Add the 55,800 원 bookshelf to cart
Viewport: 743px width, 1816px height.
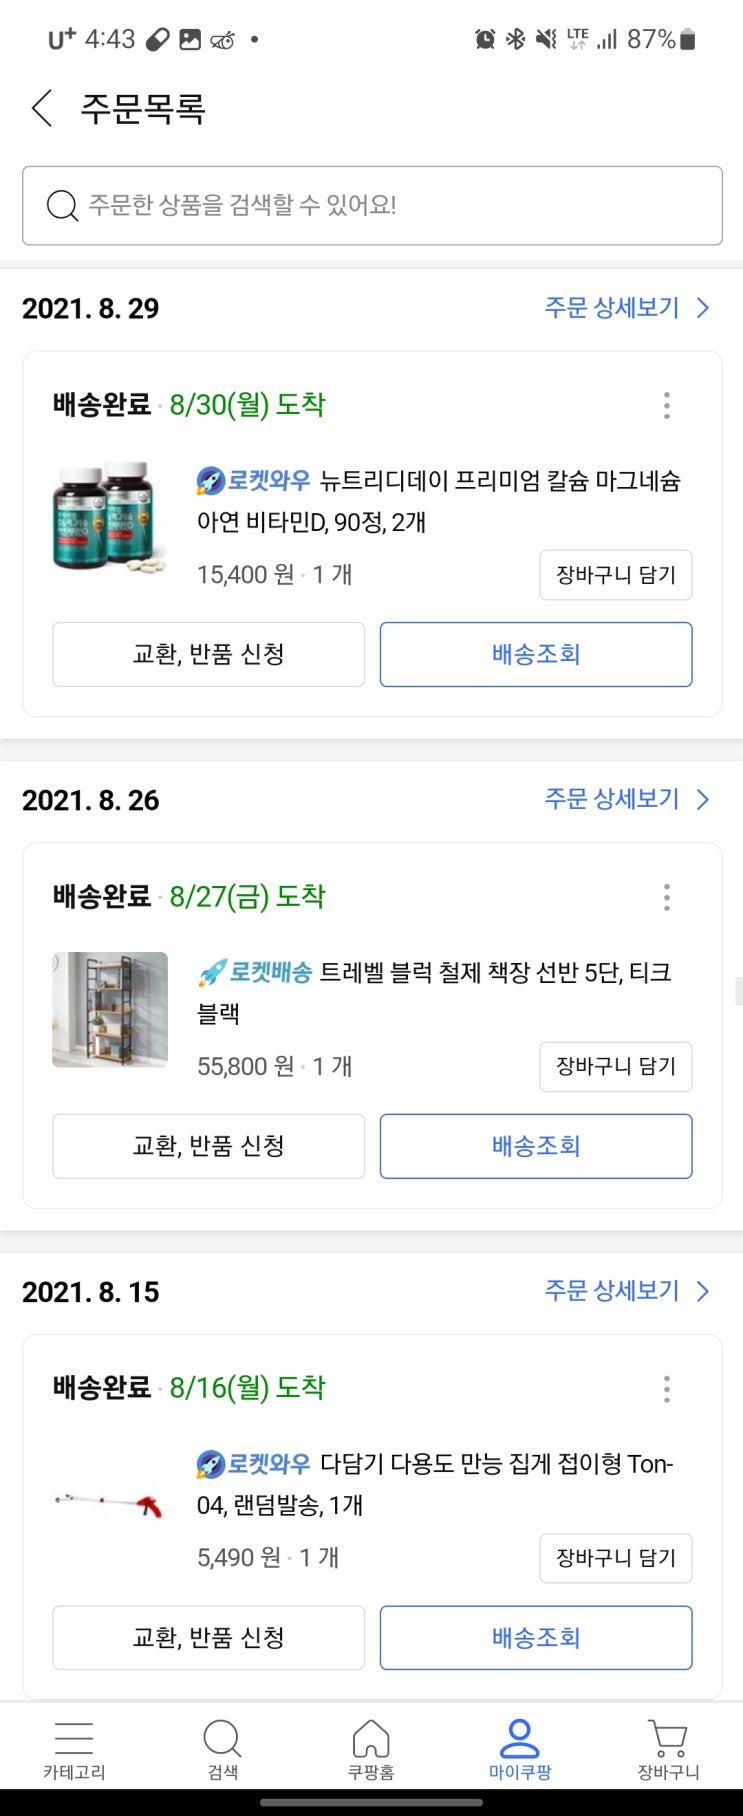pyautogui.click(x=615, y=1067)
